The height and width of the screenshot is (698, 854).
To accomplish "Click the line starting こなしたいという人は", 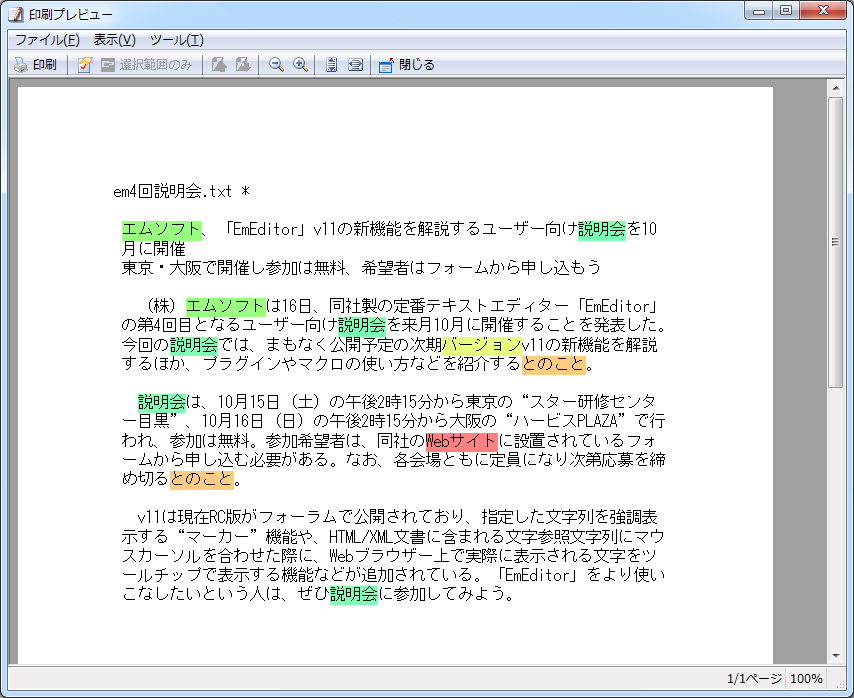I will pos(318,593).
